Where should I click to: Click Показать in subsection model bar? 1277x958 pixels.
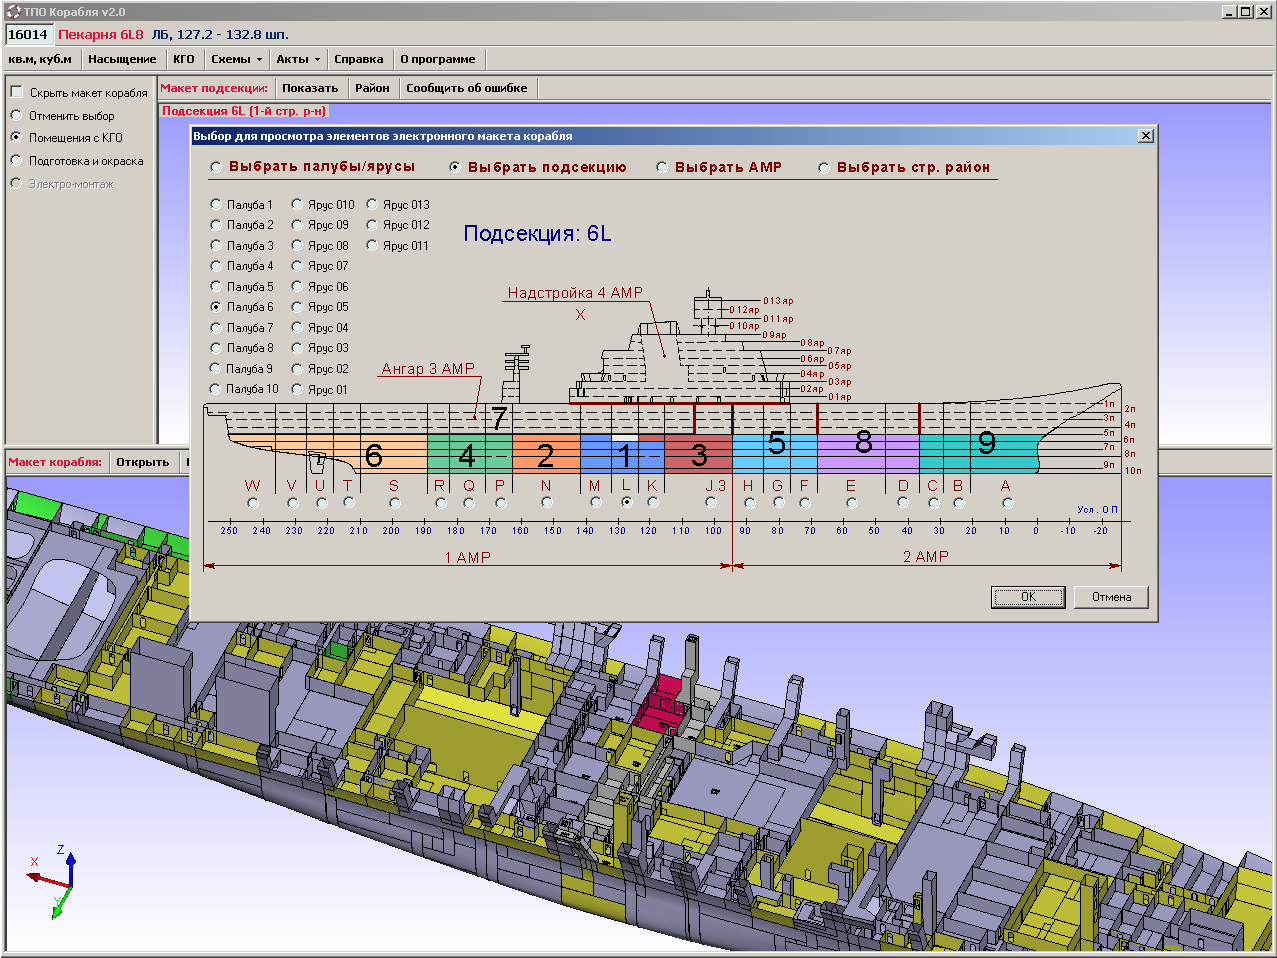(310, 88)
